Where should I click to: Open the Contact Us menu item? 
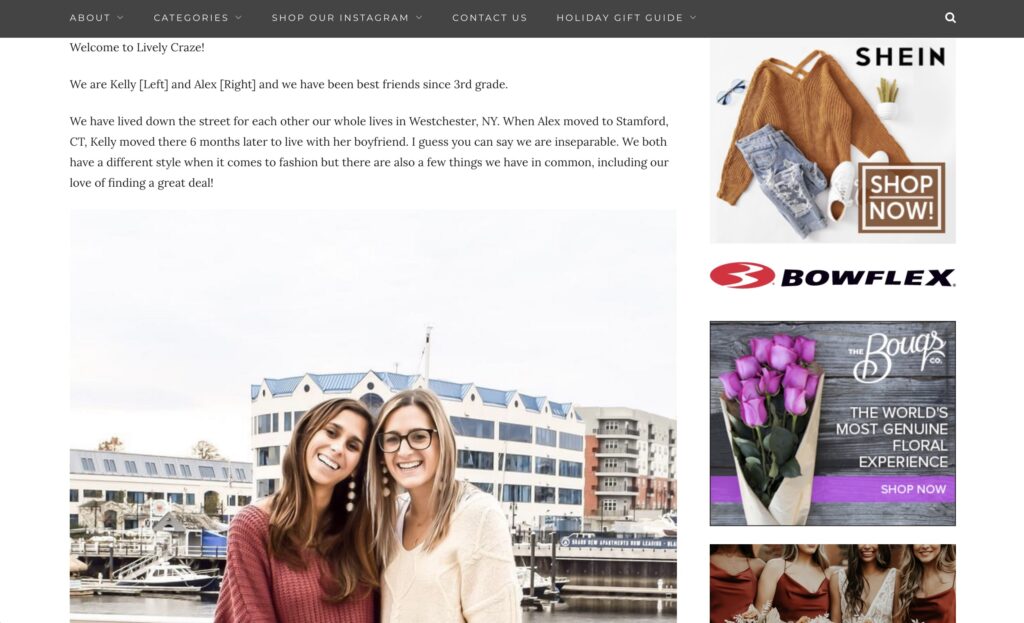click(490, 18)
